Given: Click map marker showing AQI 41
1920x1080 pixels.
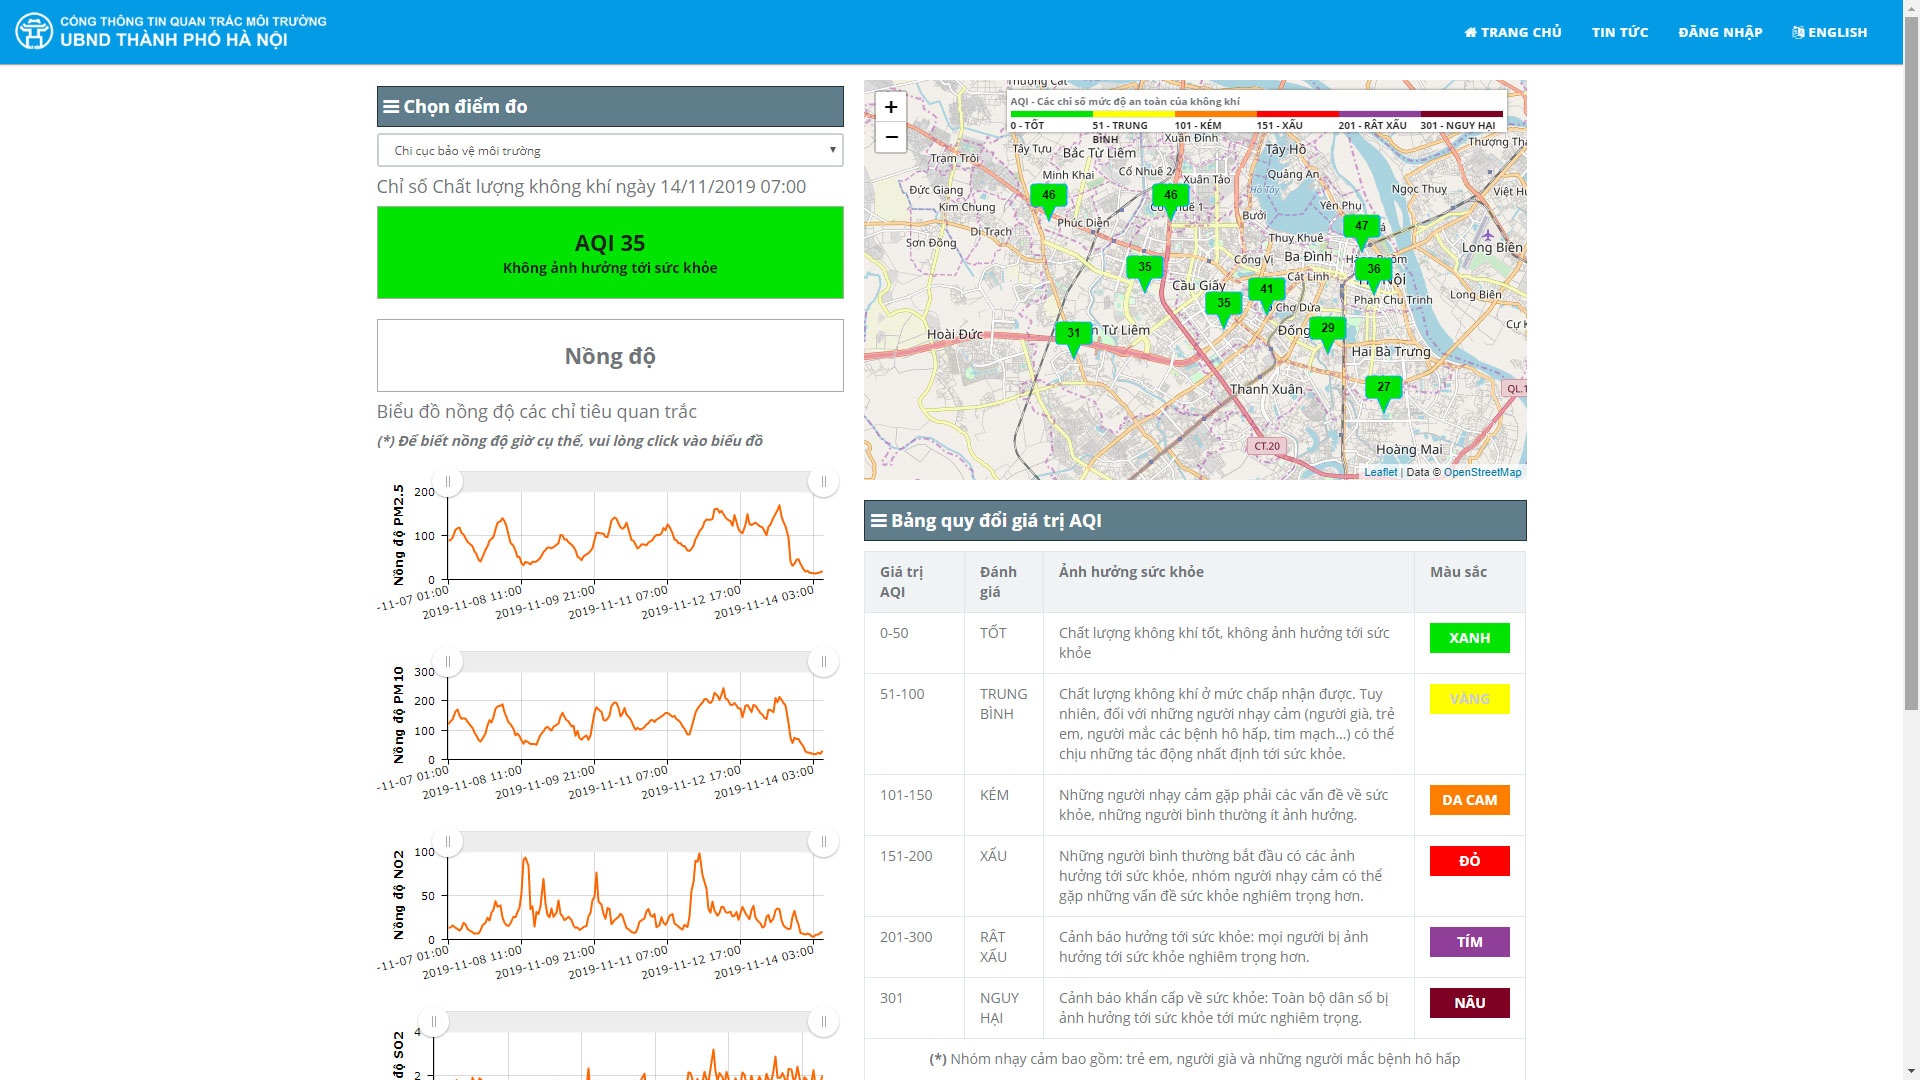Looking at the screenshot, I should tap(1266, 291).
